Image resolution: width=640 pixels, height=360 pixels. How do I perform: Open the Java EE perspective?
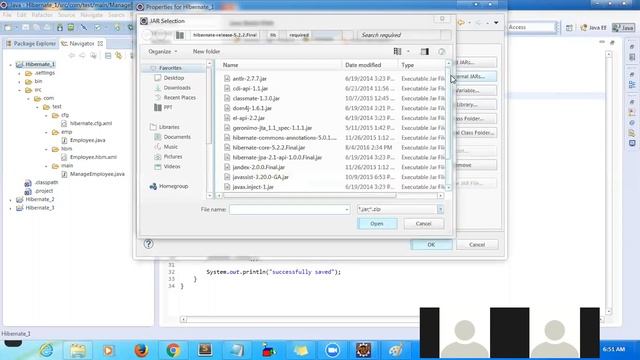tap(593, 27)
